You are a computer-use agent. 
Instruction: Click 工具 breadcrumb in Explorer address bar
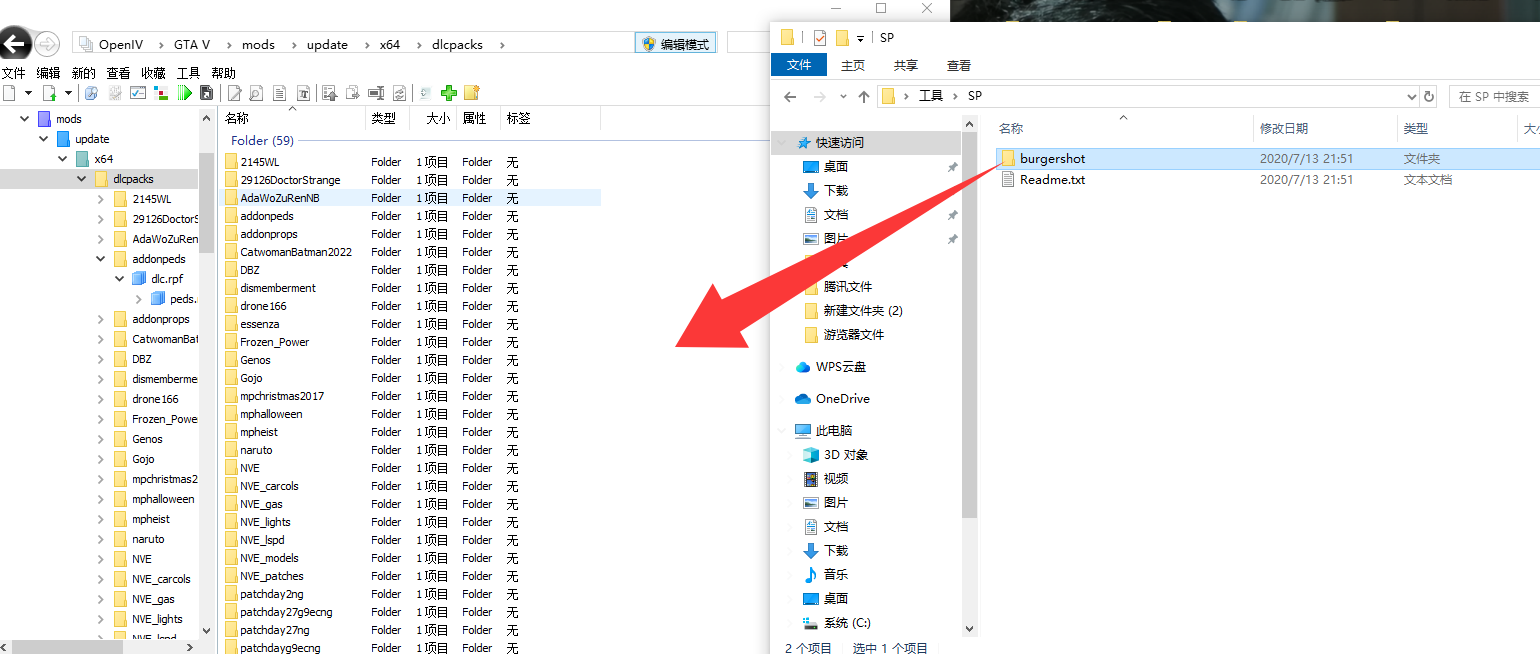pyautogui.click(x=931, y=96)
